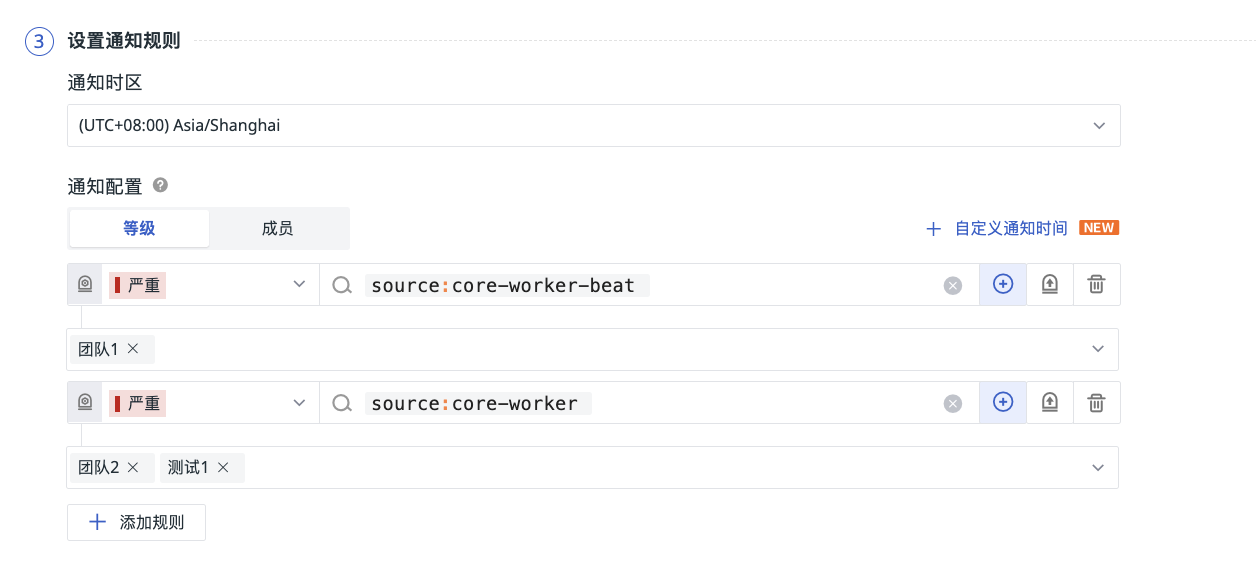Click the upload icon on the core-worker-beat rule
Image resolution: width=1256 pixels, height=566 pixels.
(1050, 285)
